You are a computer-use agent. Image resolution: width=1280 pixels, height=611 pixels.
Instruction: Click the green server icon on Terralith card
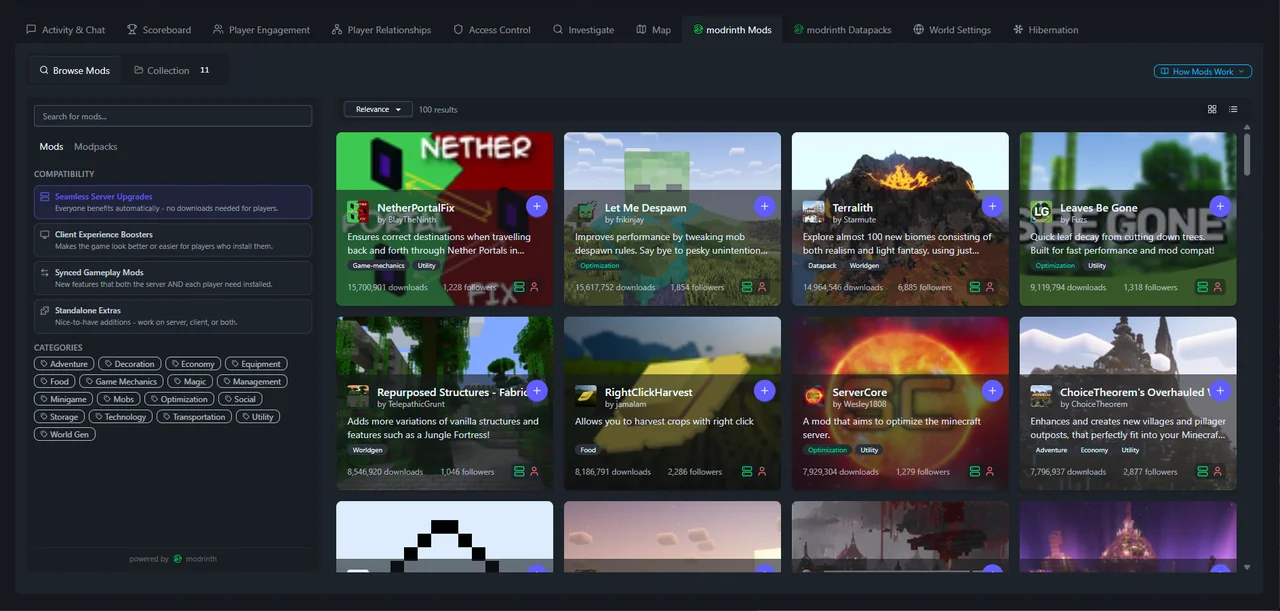(x=973, y=287)
